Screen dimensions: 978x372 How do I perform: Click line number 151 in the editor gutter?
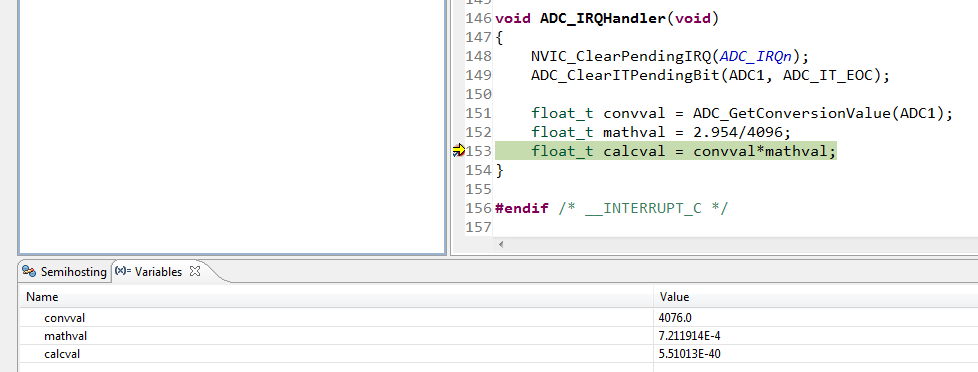(479, 113)
